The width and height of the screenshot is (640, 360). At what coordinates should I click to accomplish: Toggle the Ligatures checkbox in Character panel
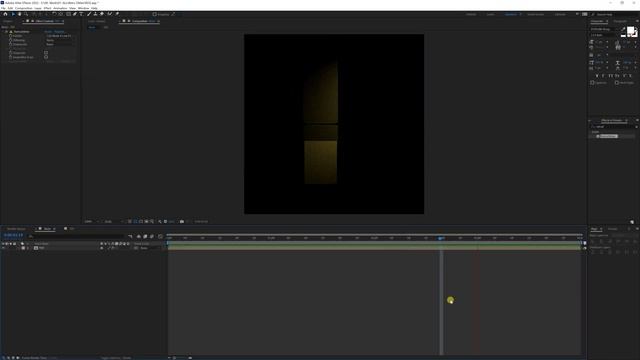pos(592,83)
